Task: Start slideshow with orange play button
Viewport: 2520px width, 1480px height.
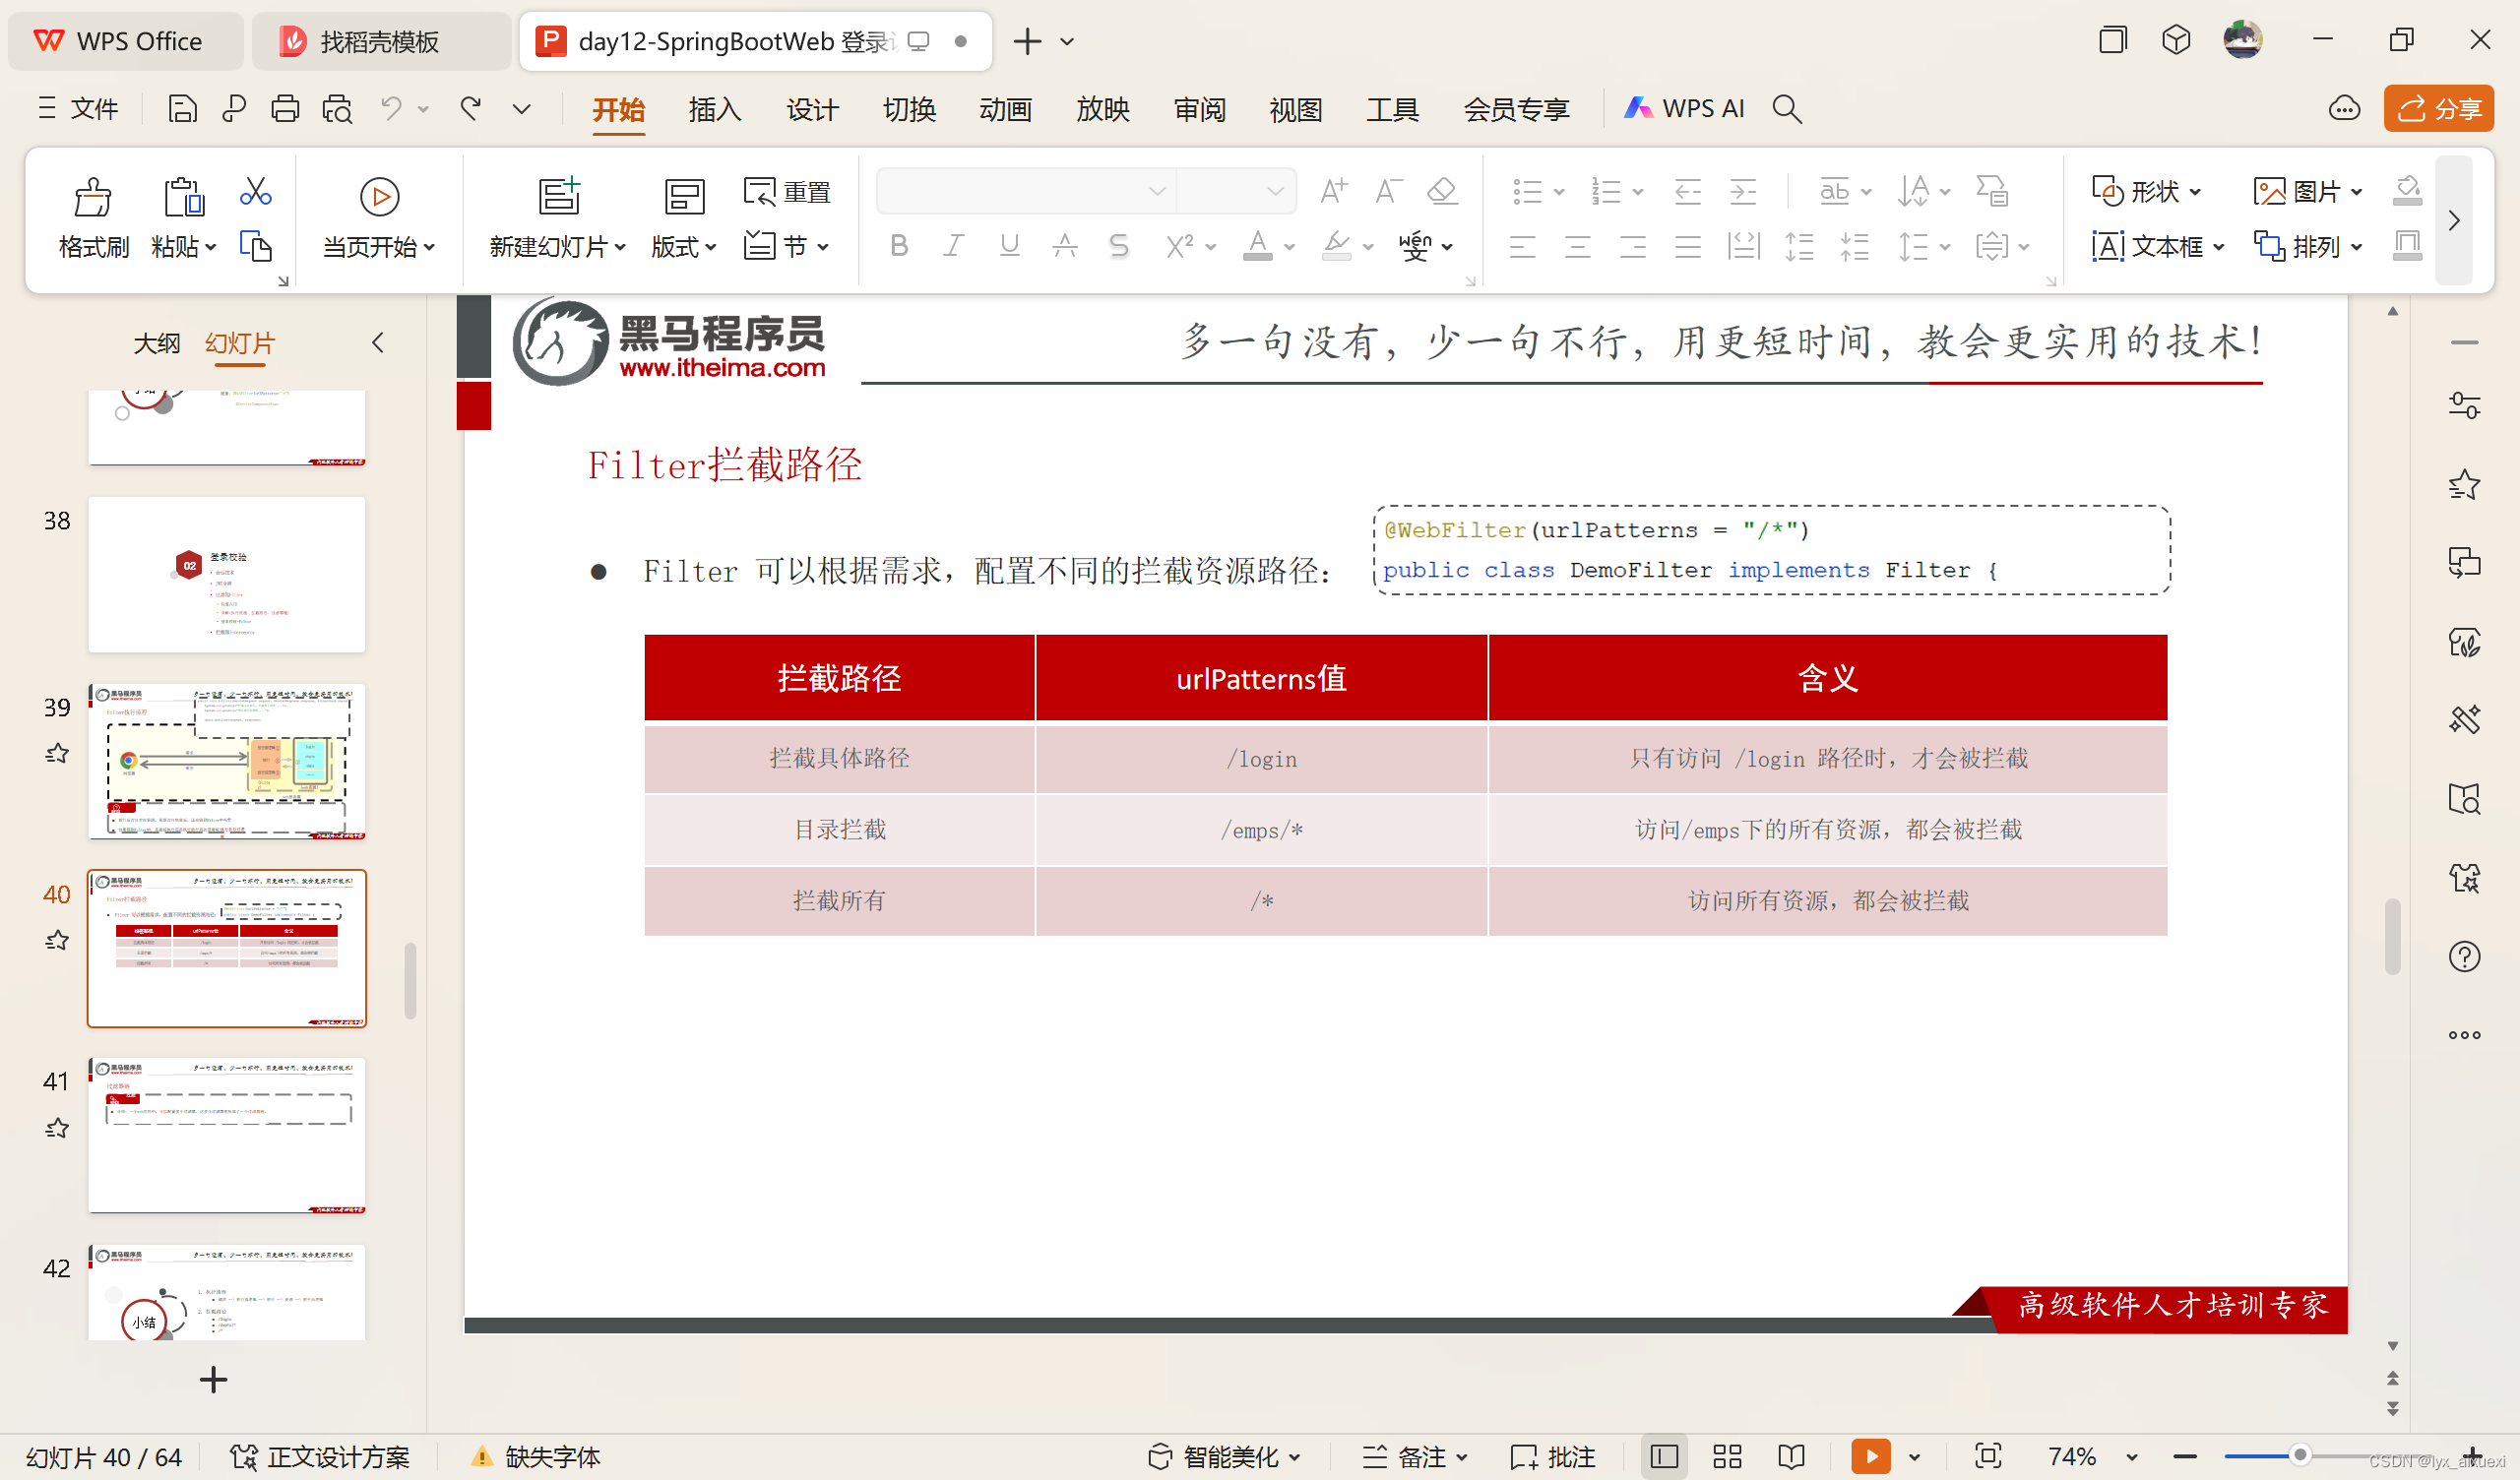Action: 1870,1456
